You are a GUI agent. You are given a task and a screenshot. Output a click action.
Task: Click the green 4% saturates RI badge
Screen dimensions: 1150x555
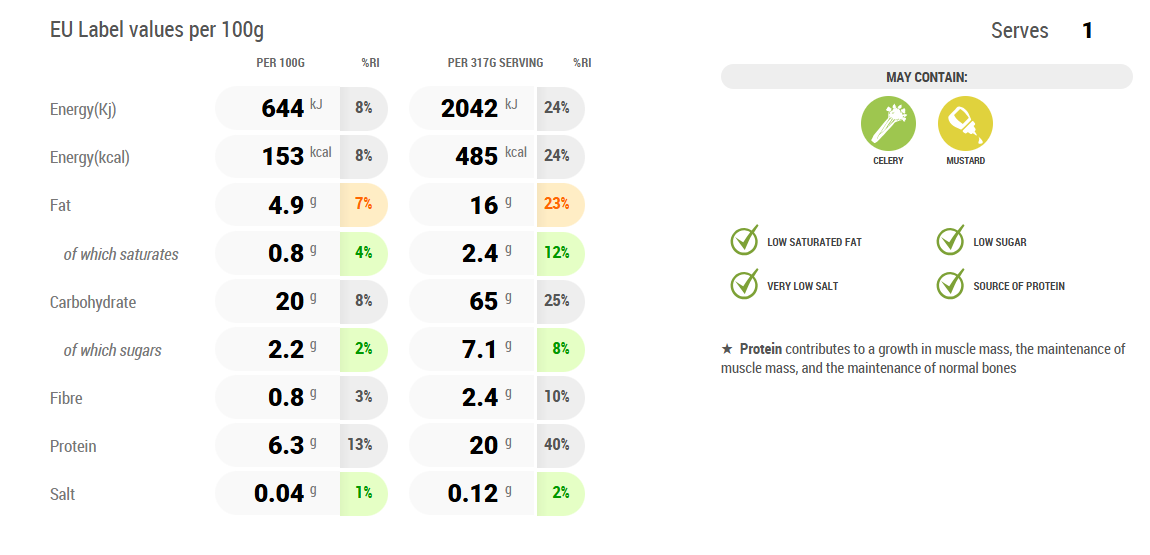coord(363,253)
